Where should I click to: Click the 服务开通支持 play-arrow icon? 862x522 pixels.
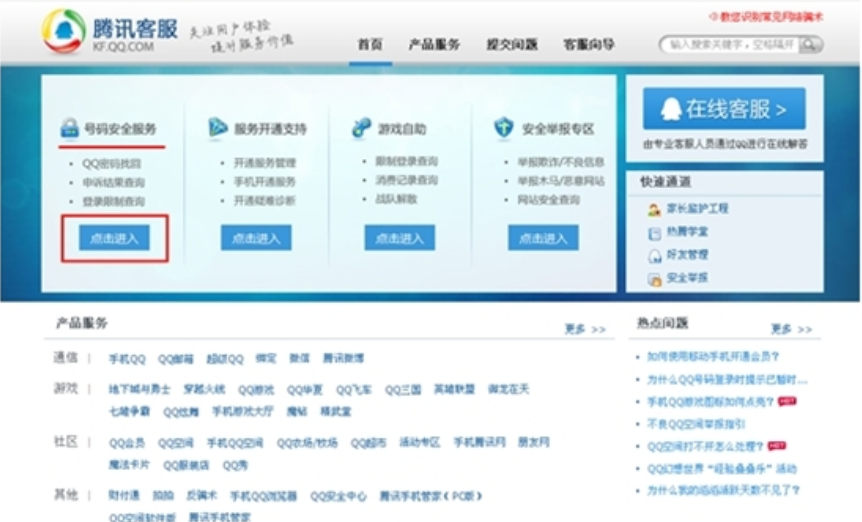(x=218, y=128)
